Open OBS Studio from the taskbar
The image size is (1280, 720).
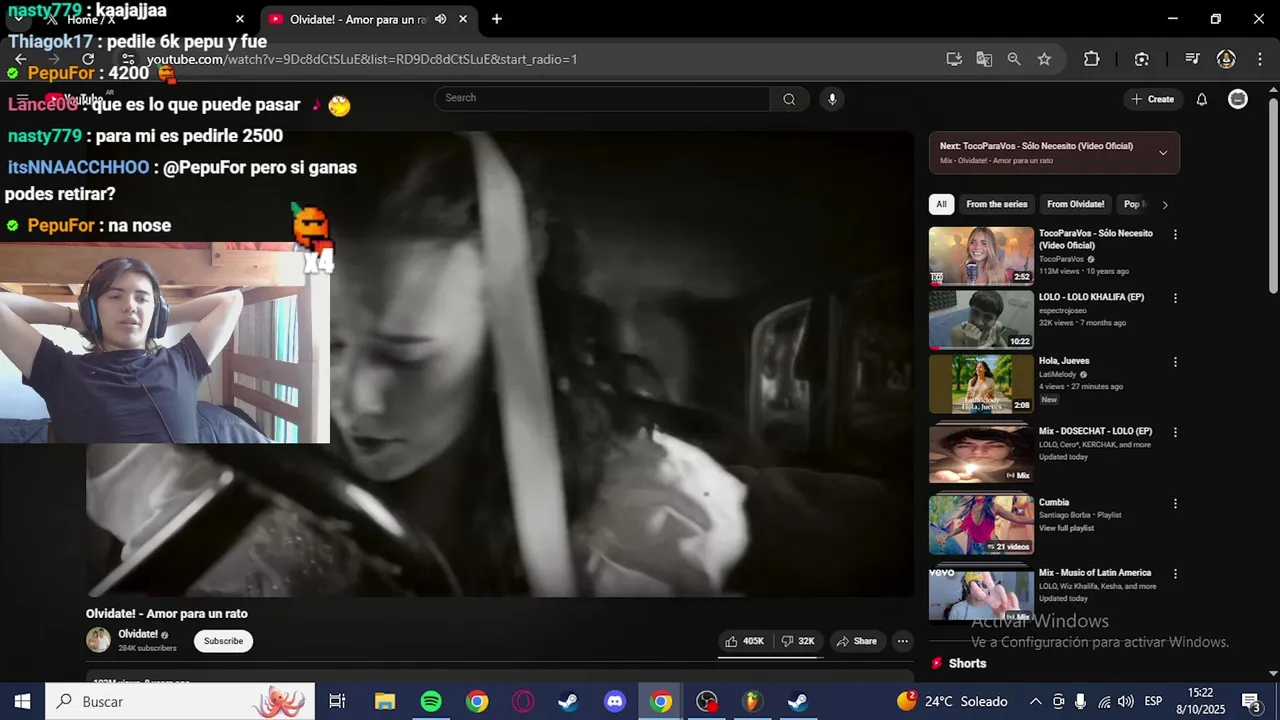click(707, 701)
